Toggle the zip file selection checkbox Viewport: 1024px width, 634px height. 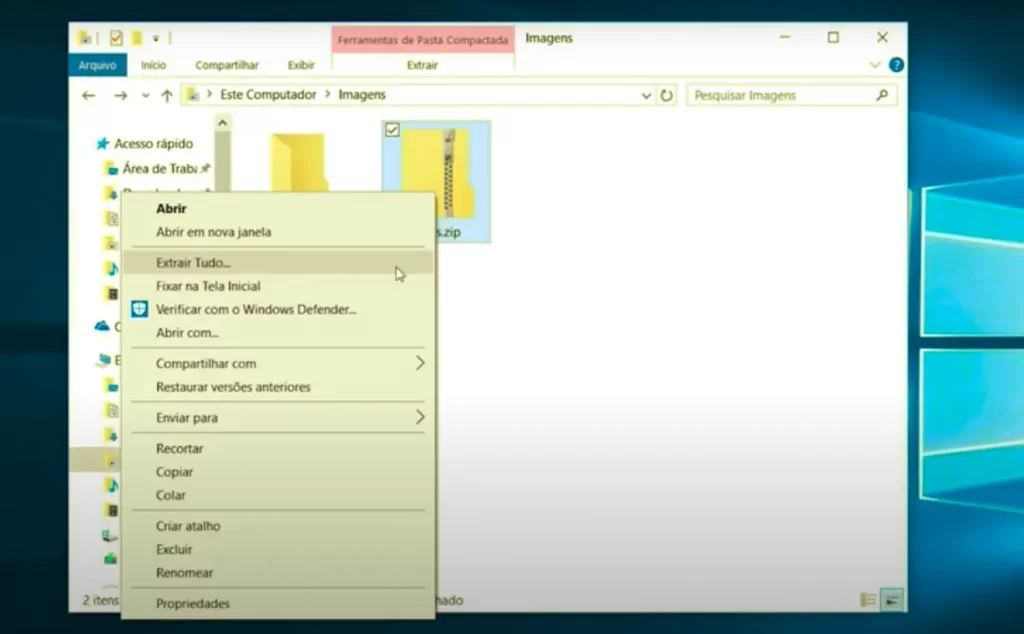click(392, 129)
